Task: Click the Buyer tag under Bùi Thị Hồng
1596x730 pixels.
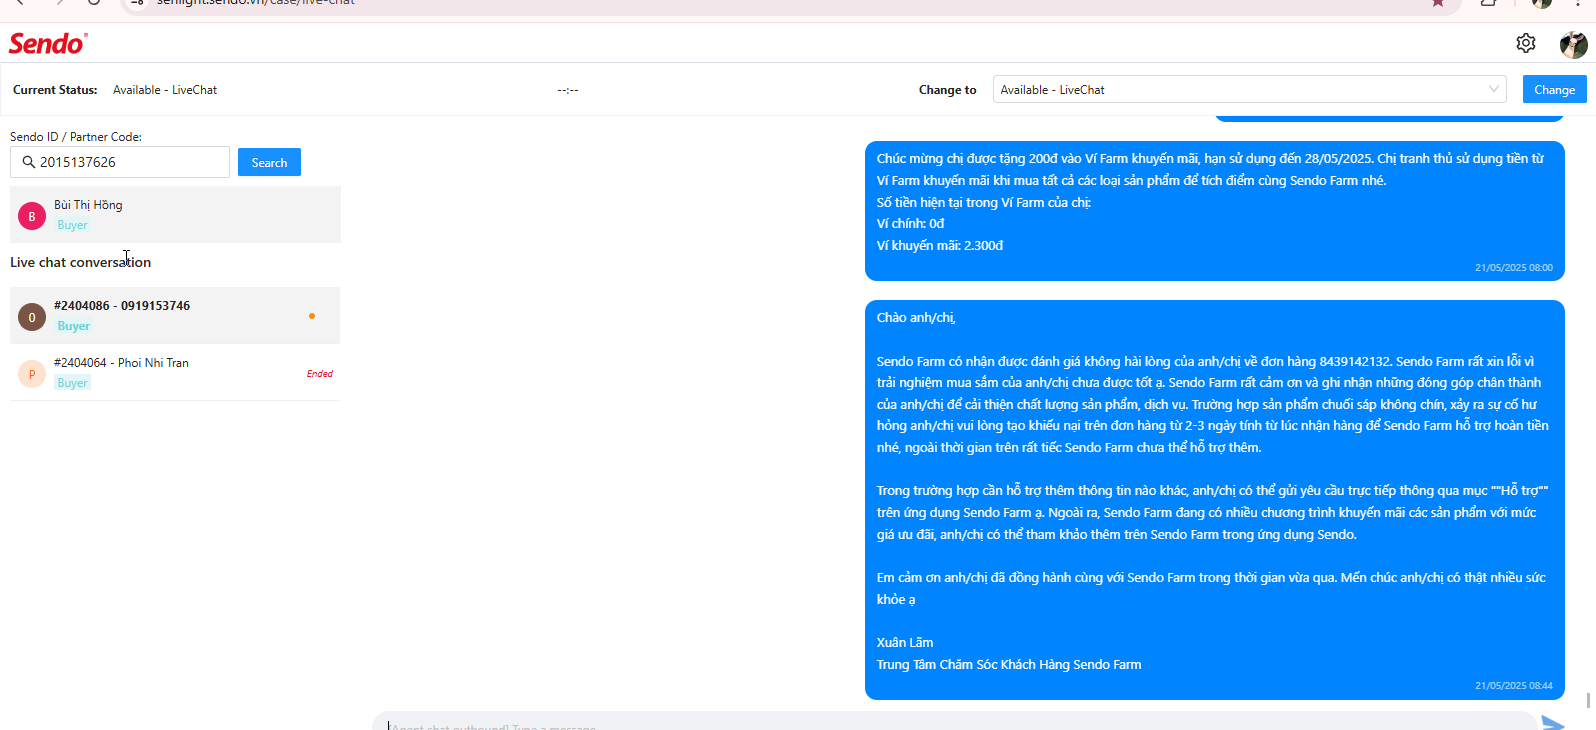Action: click(x=73, y=225)
